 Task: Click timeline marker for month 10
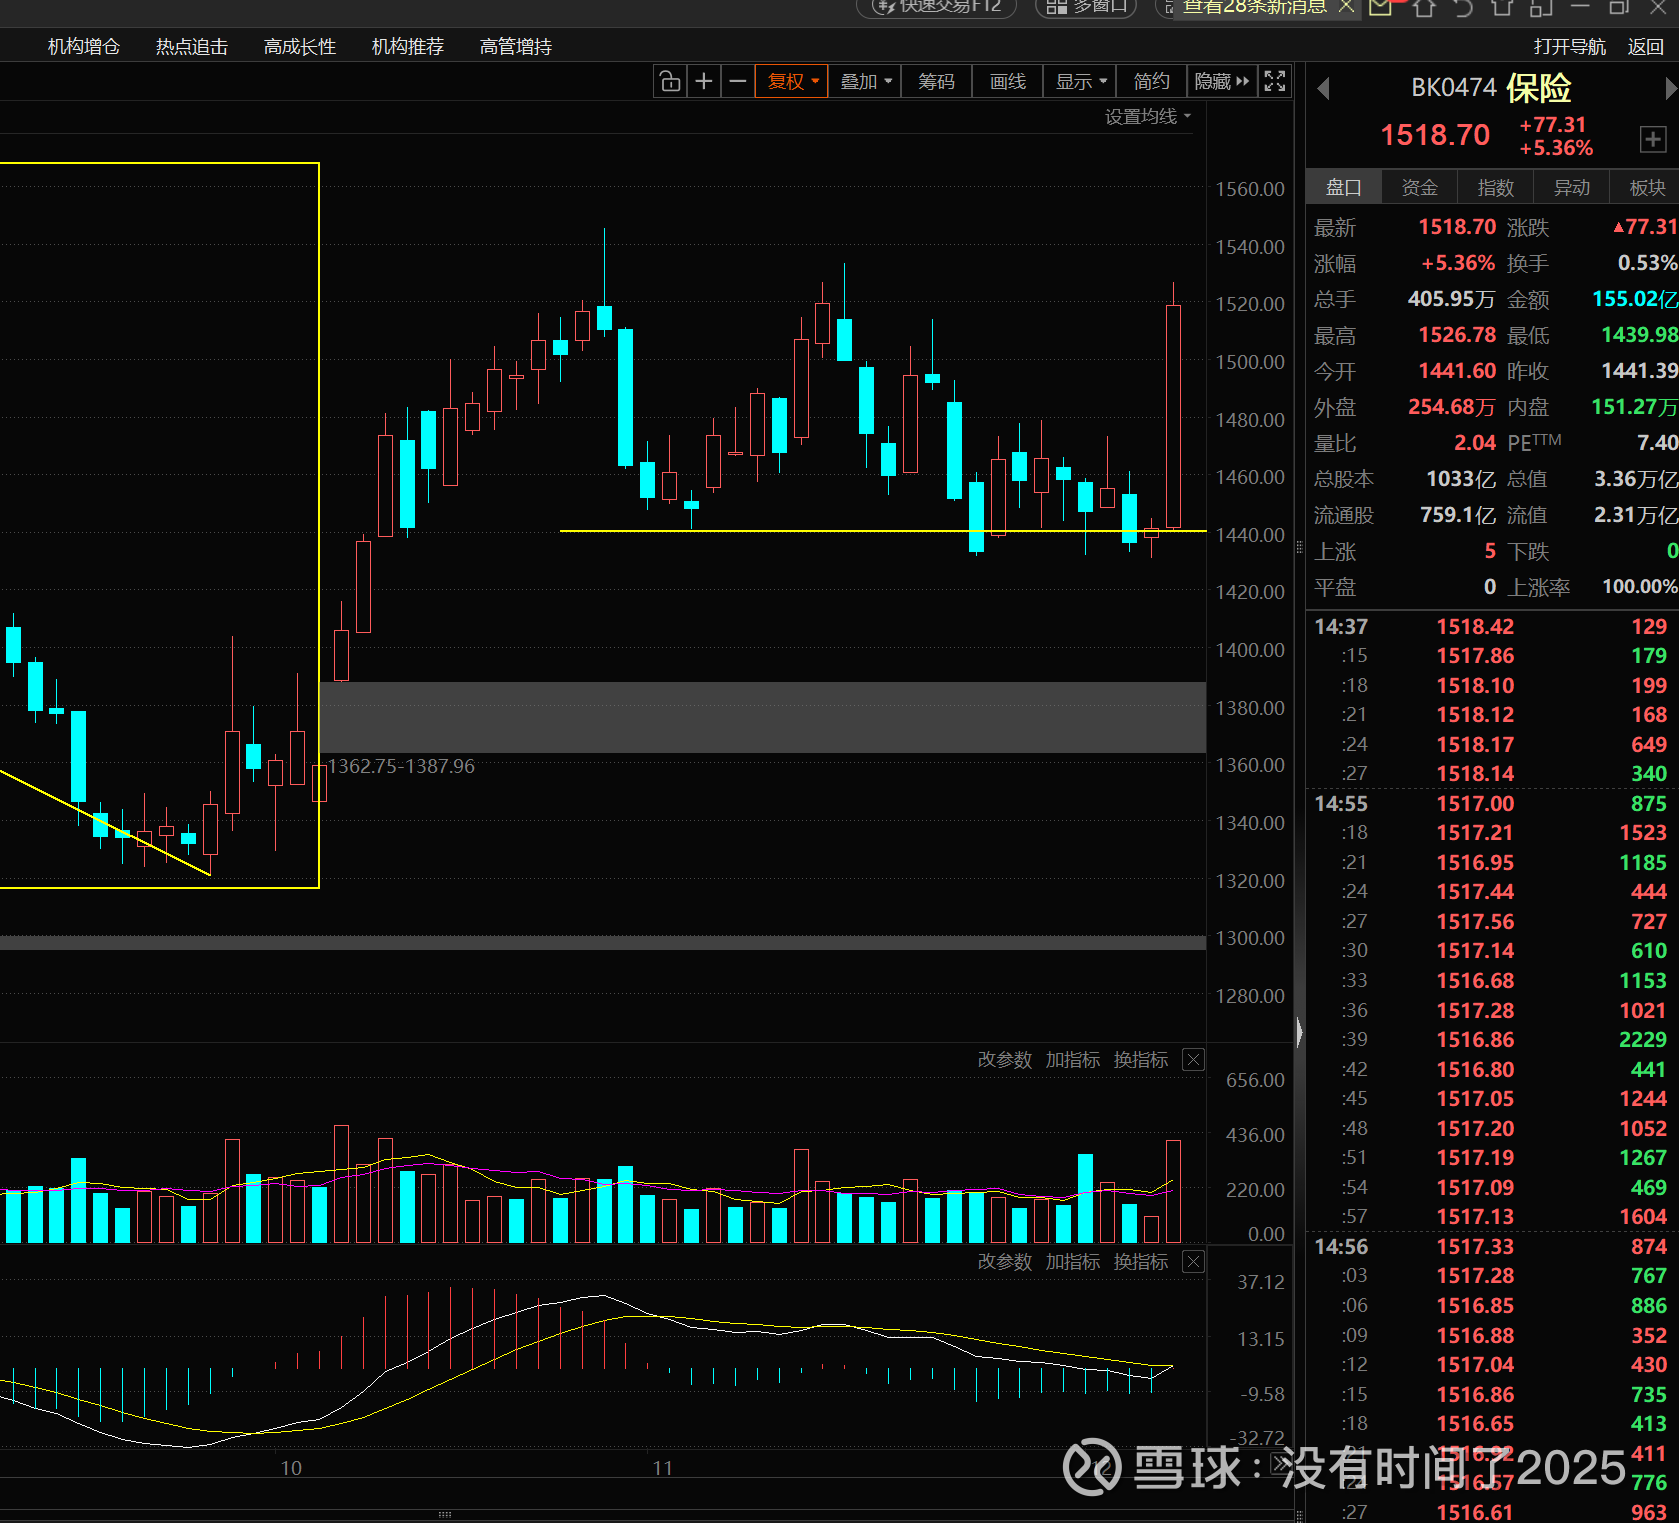pos(291,1468)
